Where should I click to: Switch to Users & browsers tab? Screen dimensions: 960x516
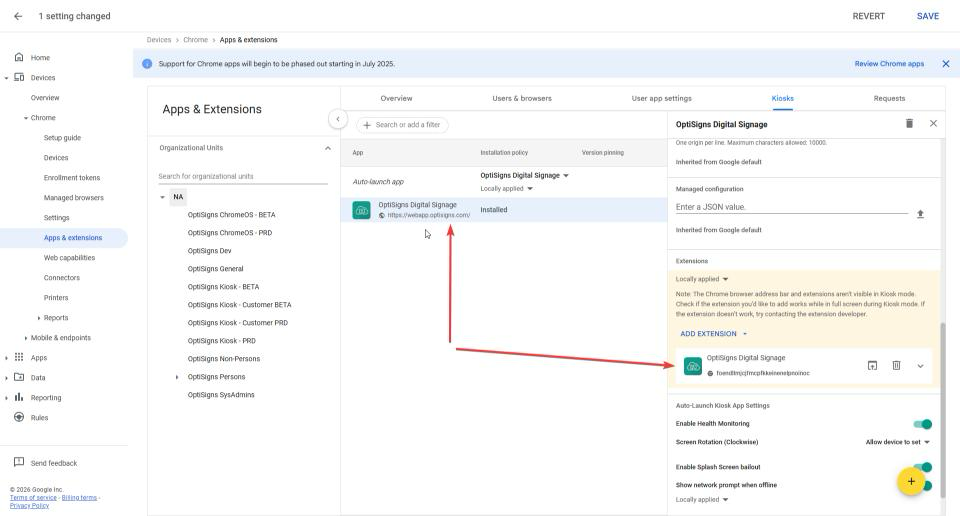pos(522,98)
